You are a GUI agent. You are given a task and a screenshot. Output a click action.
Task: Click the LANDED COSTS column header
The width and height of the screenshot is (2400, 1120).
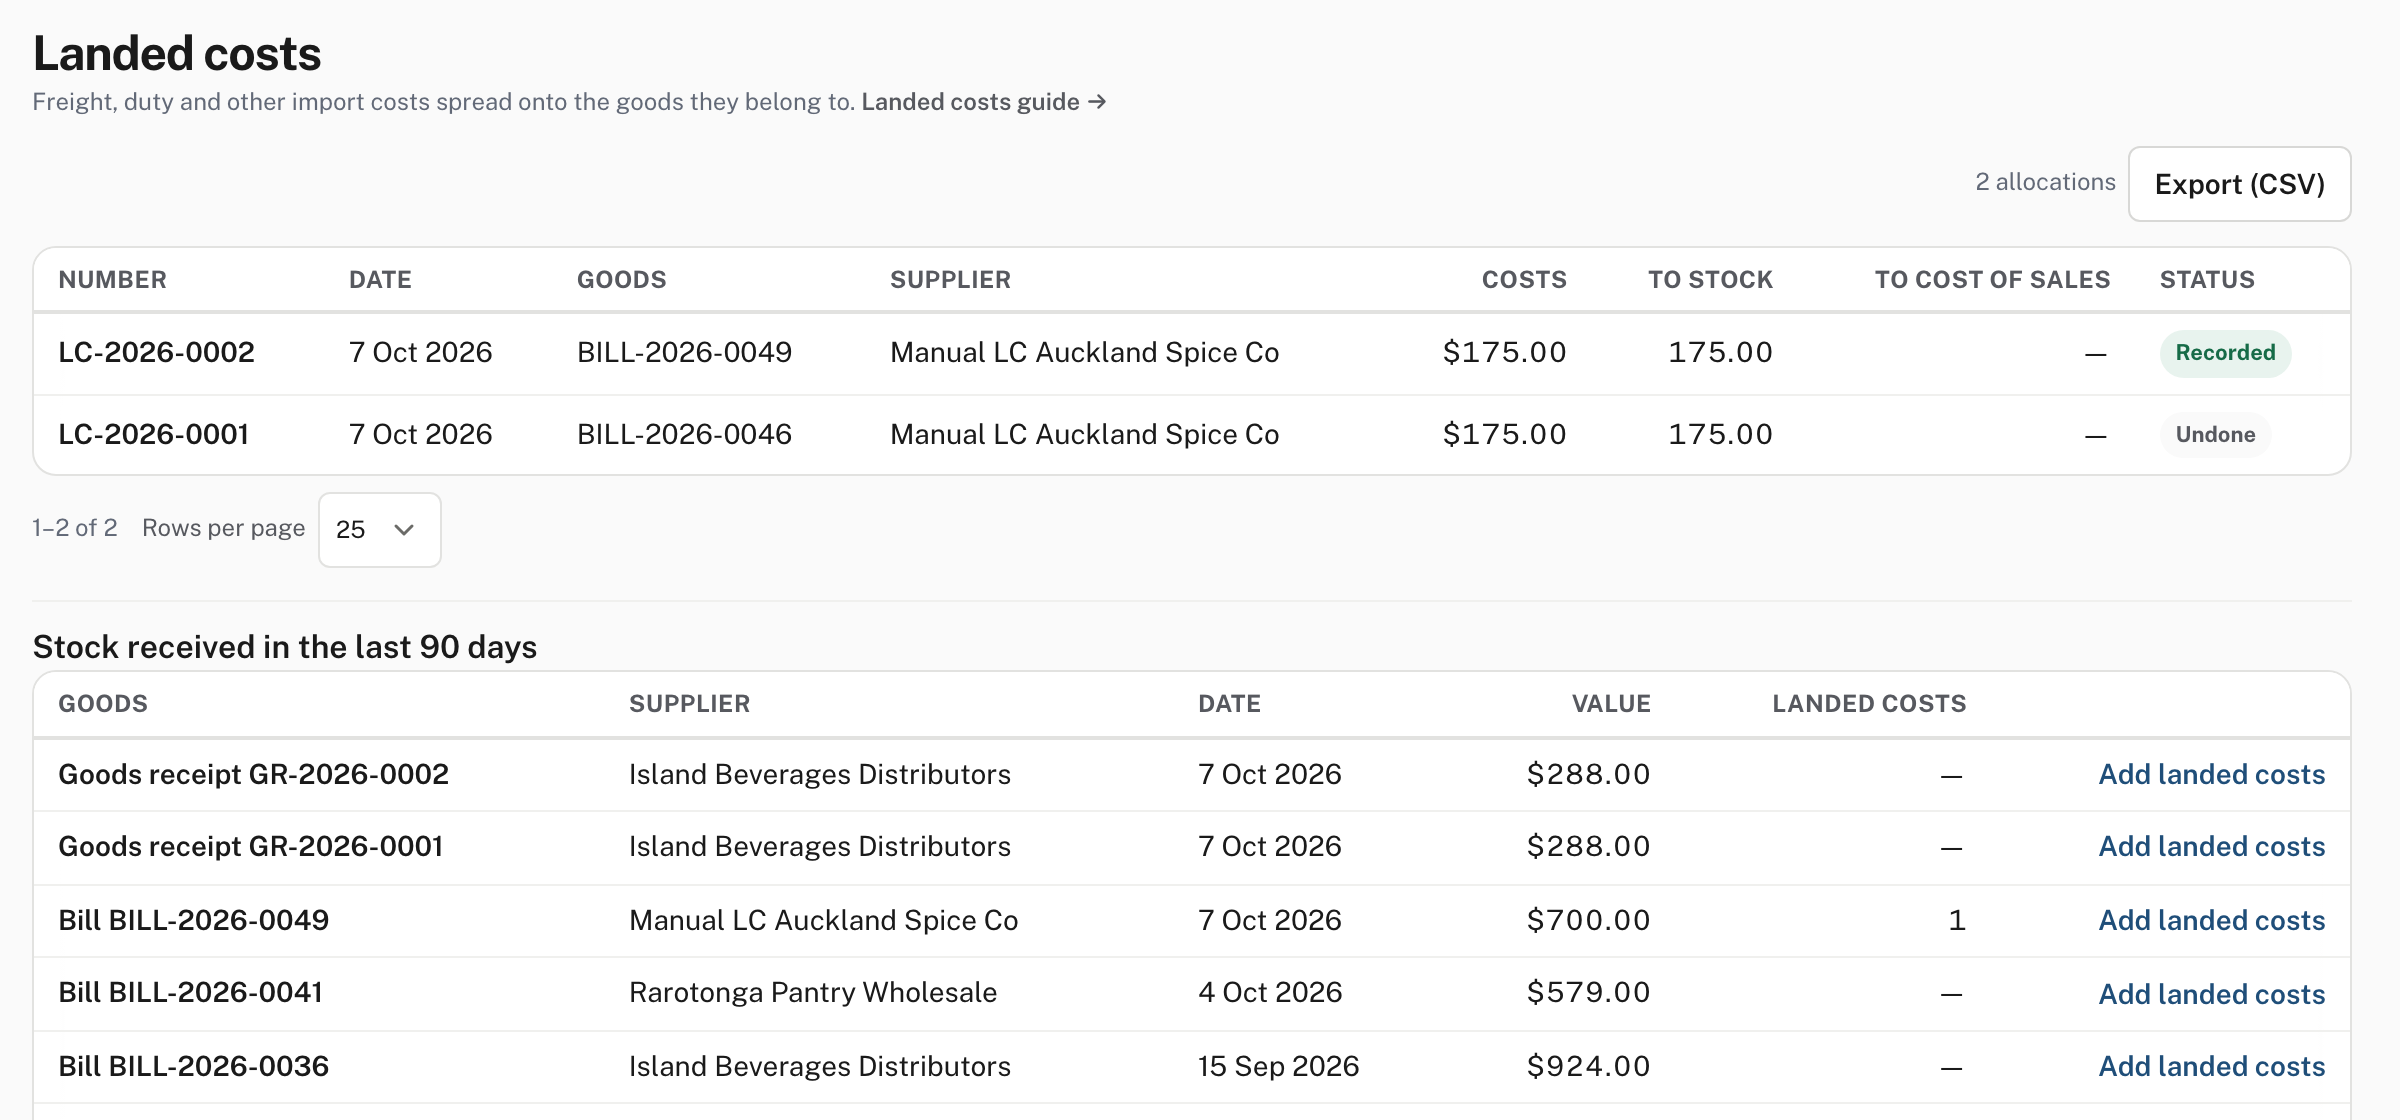pyautogui.click(x=1869, y=704)
